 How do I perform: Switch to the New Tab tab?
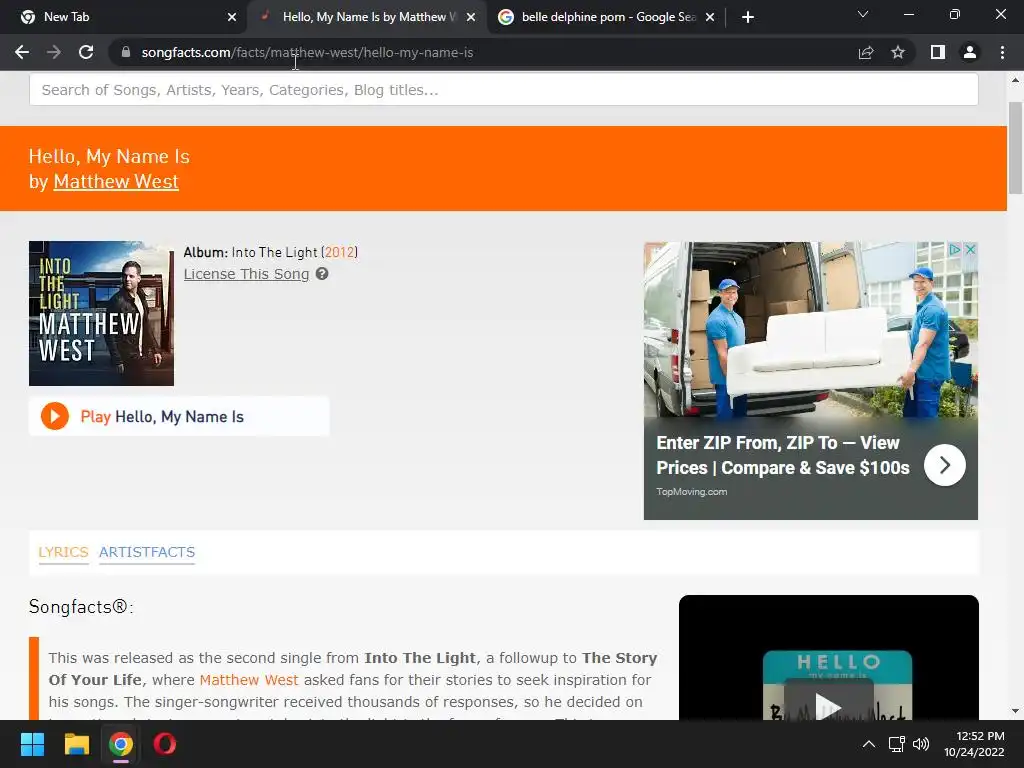(123, 17)
